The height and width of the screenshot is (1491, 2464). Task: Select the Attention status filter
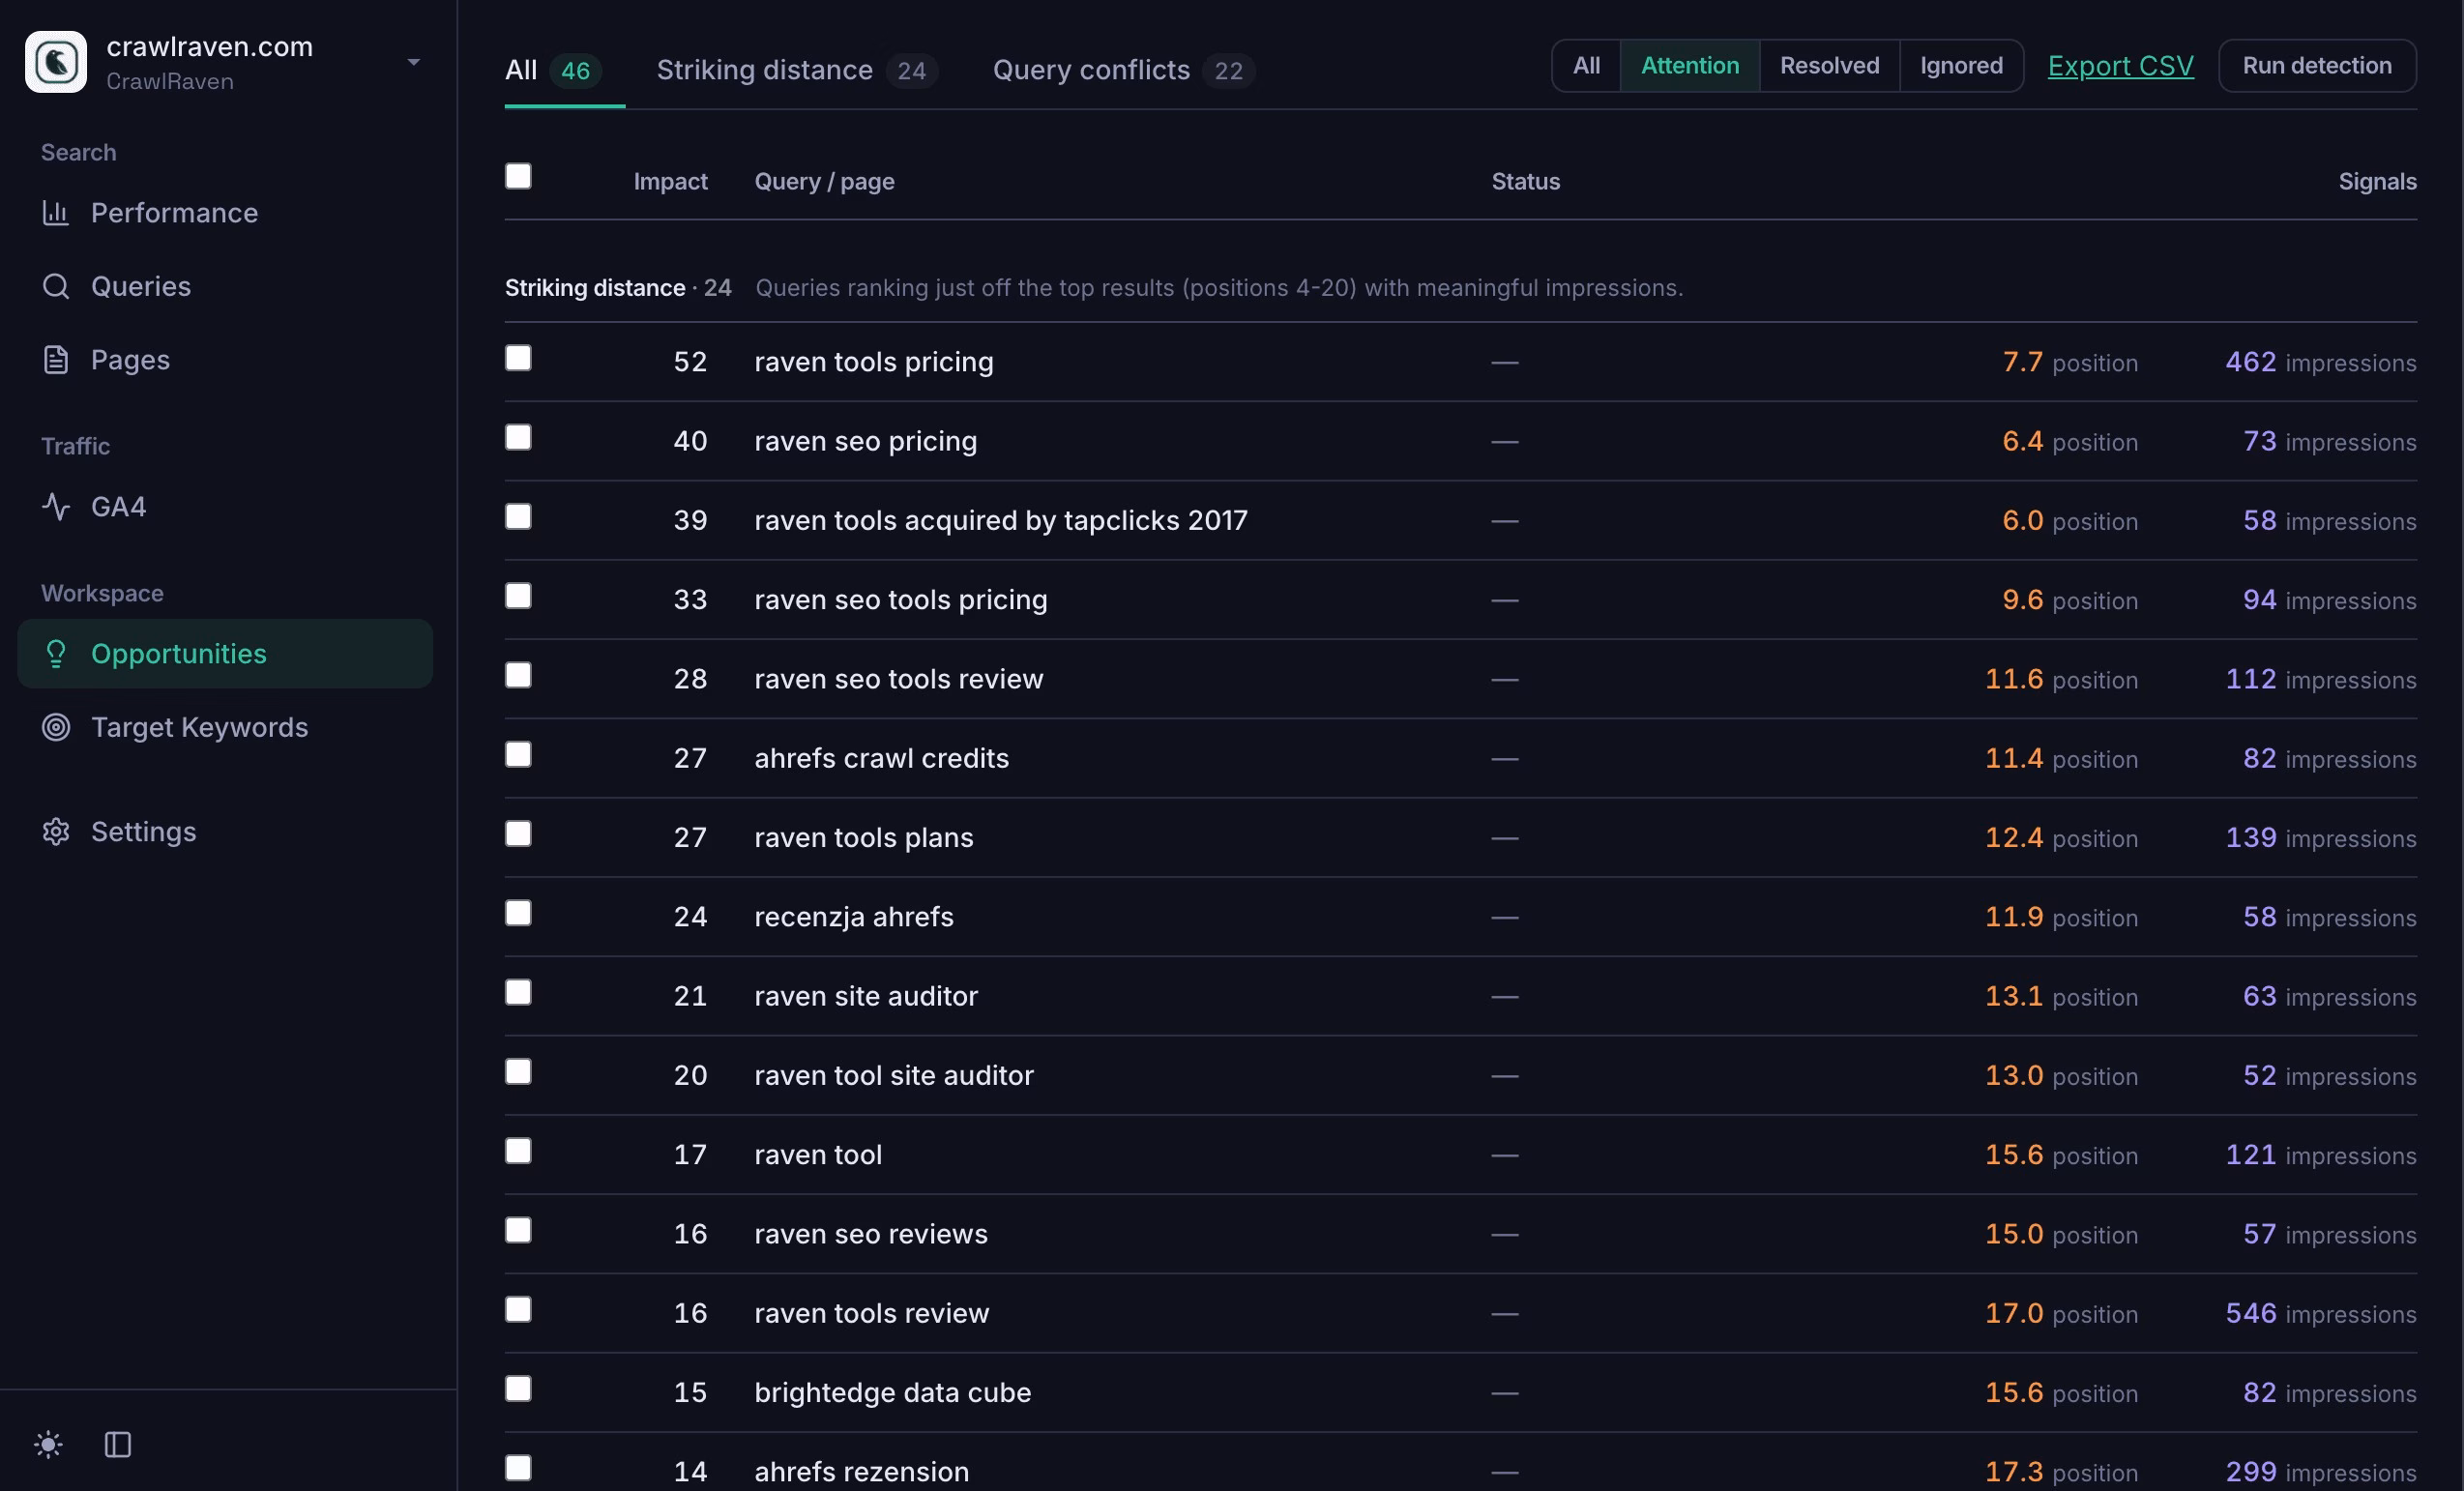tap(1690, 66)
